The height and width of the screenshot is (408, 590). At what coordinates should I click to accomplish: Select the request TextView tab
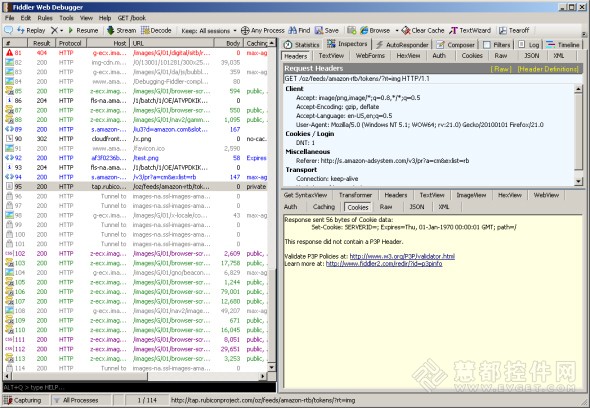click(331, 56)
